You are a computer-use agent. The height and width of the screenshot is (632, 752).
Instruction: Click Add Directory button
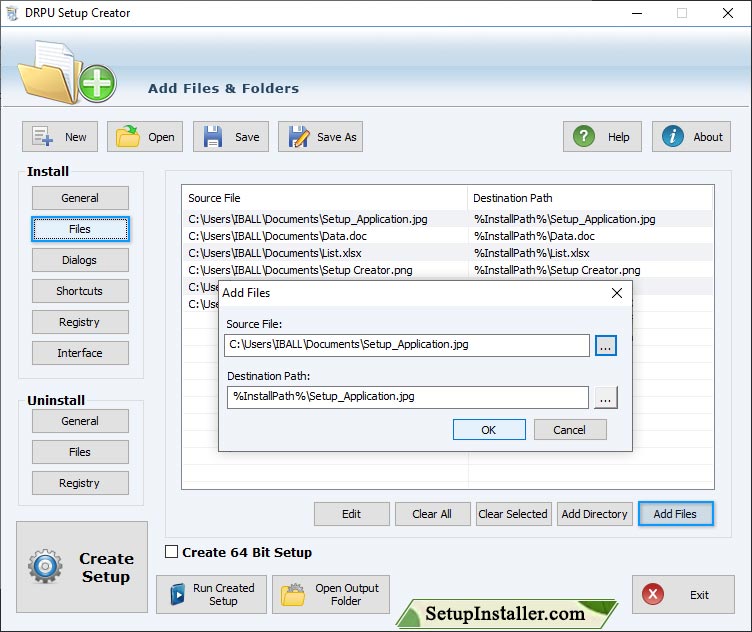point(595,514)
